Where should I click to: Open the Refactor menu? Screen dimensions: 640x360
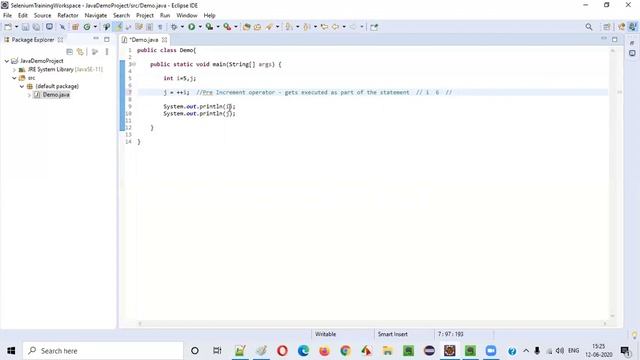[x=68, y=16]
